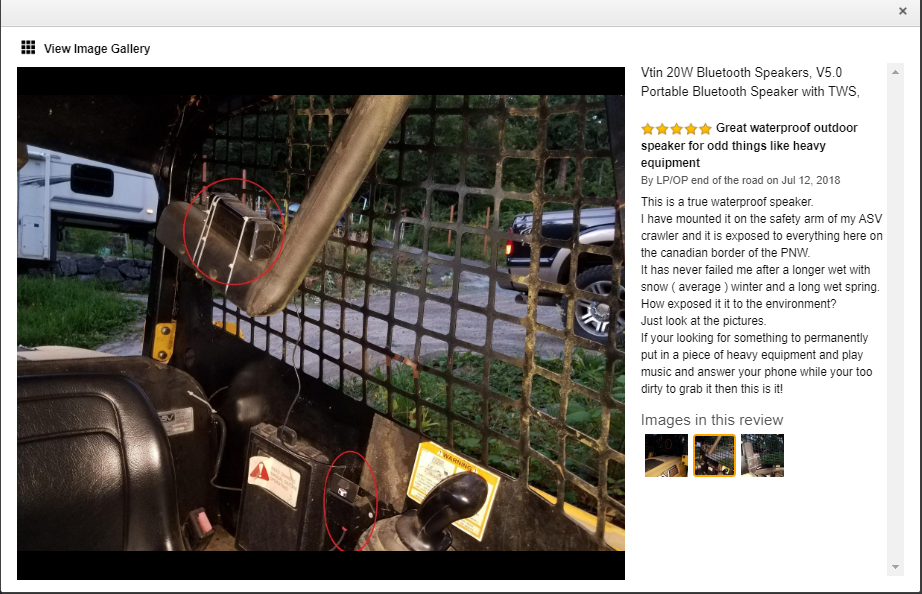The image size is (922, 594).
Task: Open the Vtin 20W Bluetooth Speakers product title
Action: [750, 82]
